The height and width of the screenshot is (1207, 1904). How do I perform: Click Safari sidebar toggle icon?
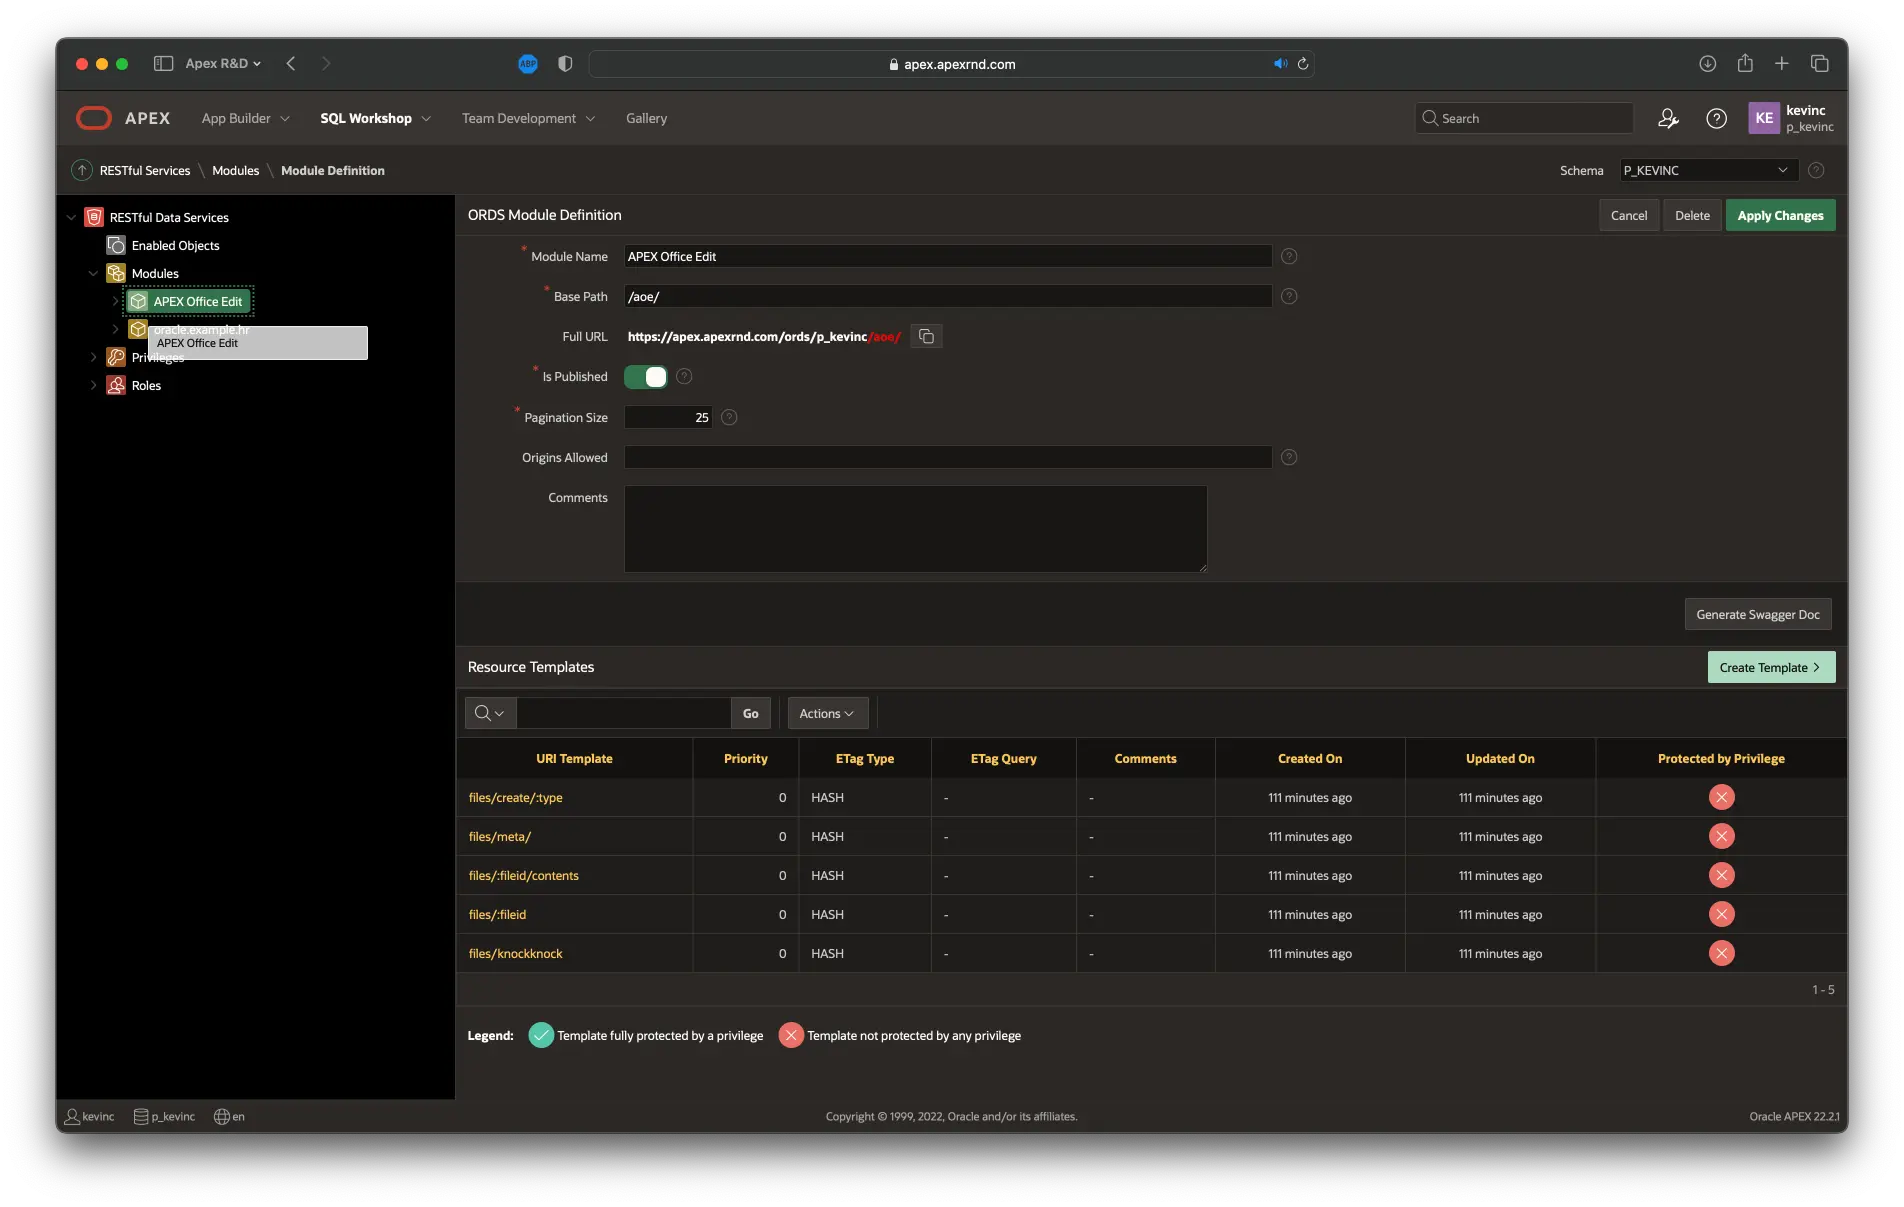point(163,63)
